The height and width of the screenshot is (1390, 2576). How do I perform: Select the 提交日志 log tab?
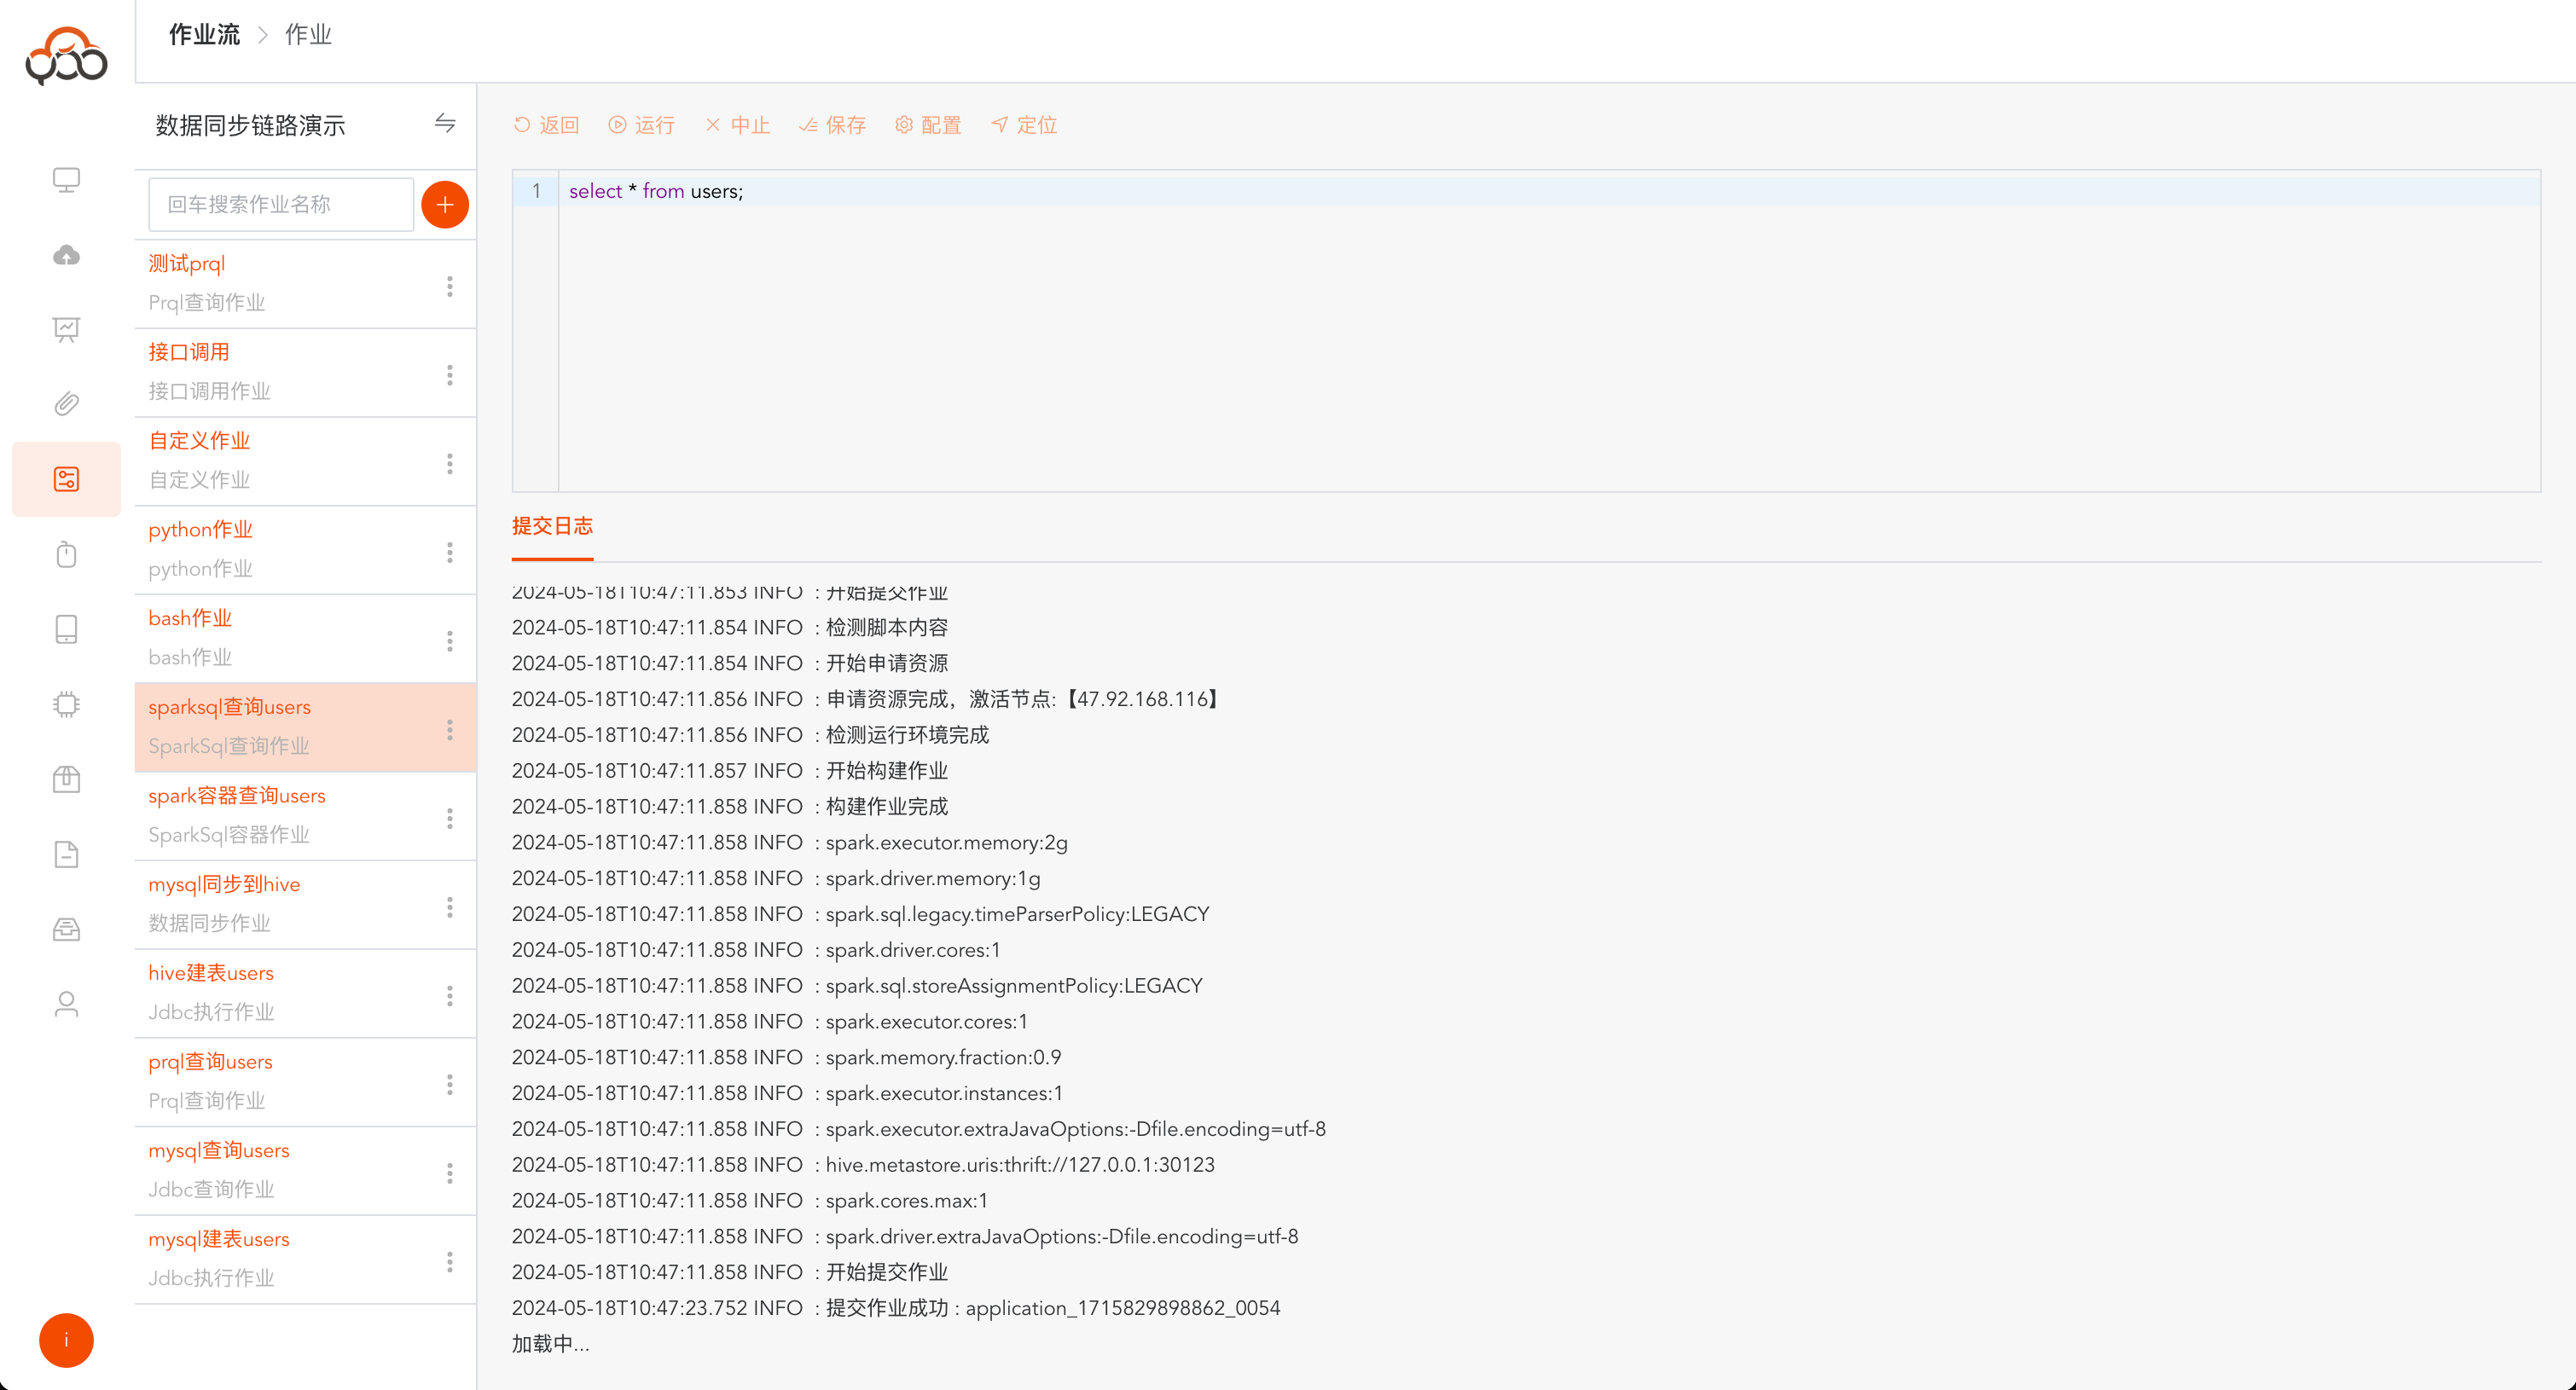tap(552, 526)
